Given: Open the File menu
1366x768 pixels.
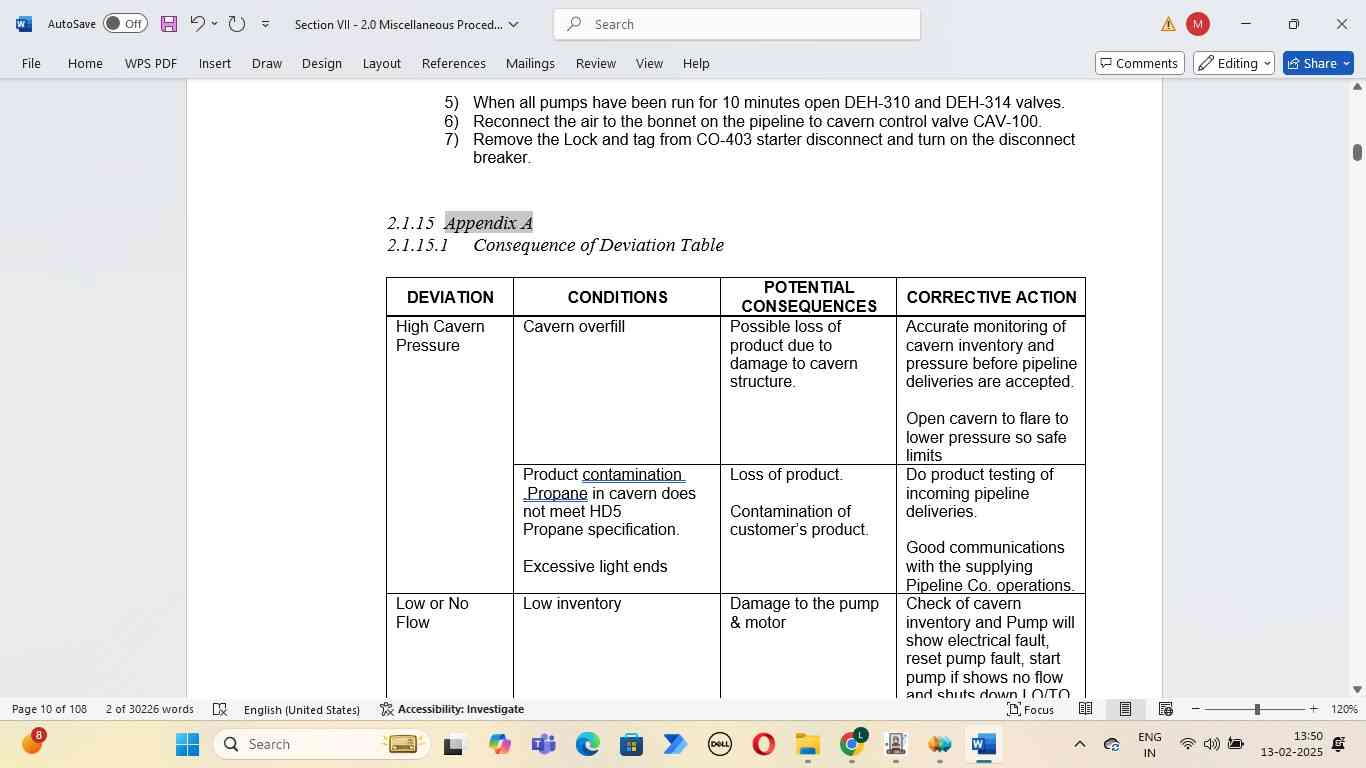Looking at the screenshot, I should (x=31, y=63).
